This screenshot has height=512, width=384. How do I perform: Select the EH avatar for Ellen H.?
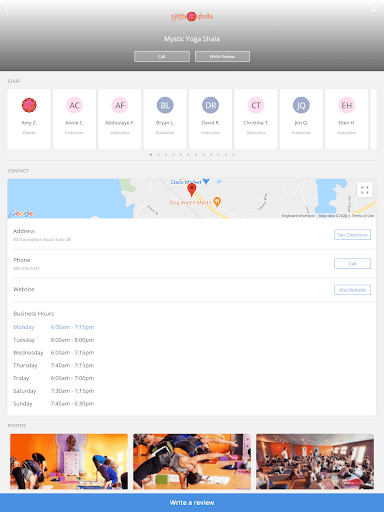coord(346,105)
